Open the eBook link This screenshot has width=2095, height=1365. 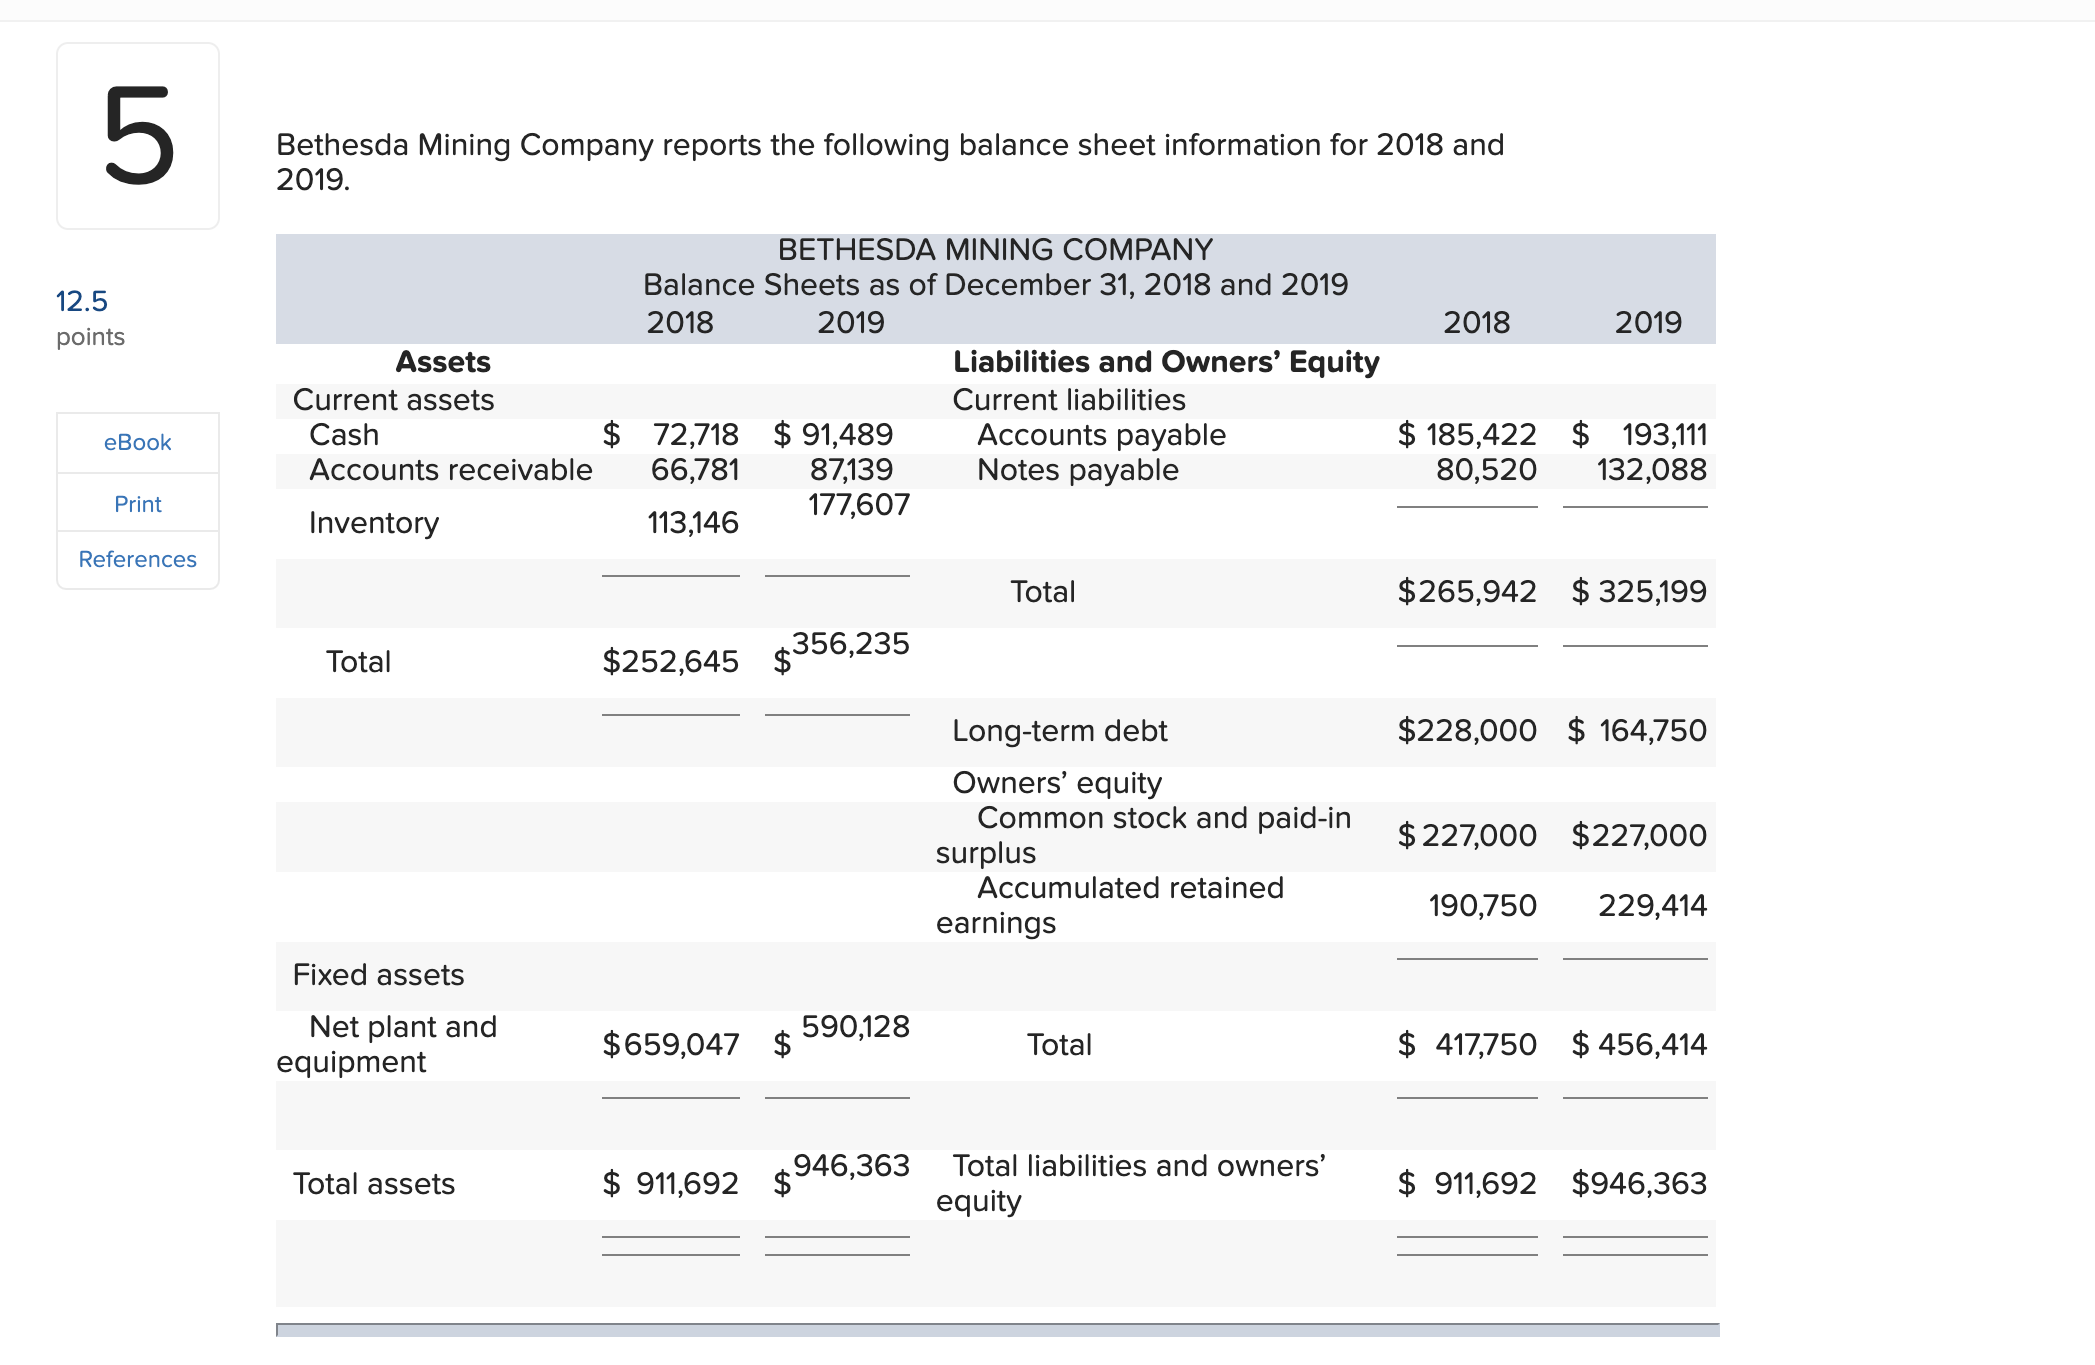coord(137,442)
